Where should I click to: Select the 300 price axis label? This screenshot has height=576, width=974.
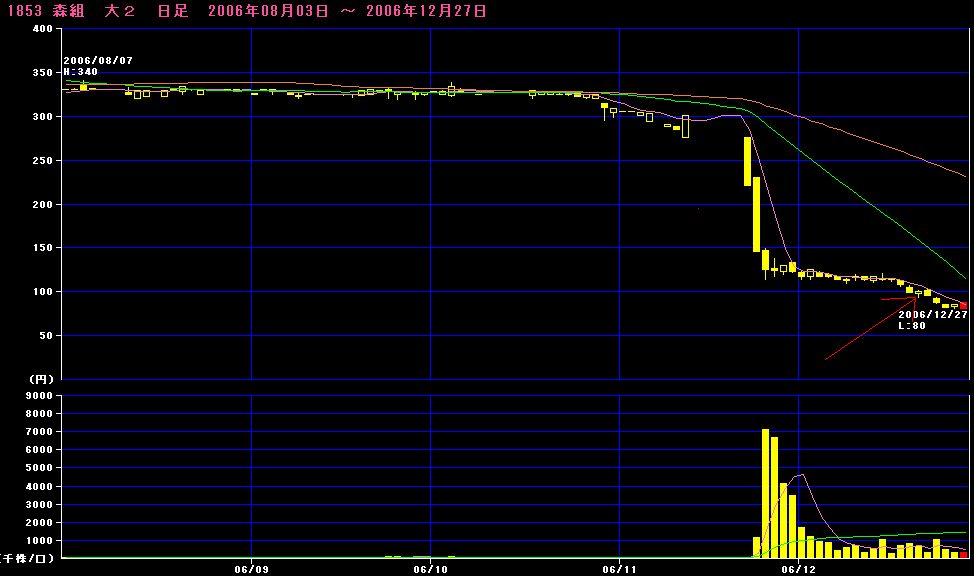click(42, 117)
